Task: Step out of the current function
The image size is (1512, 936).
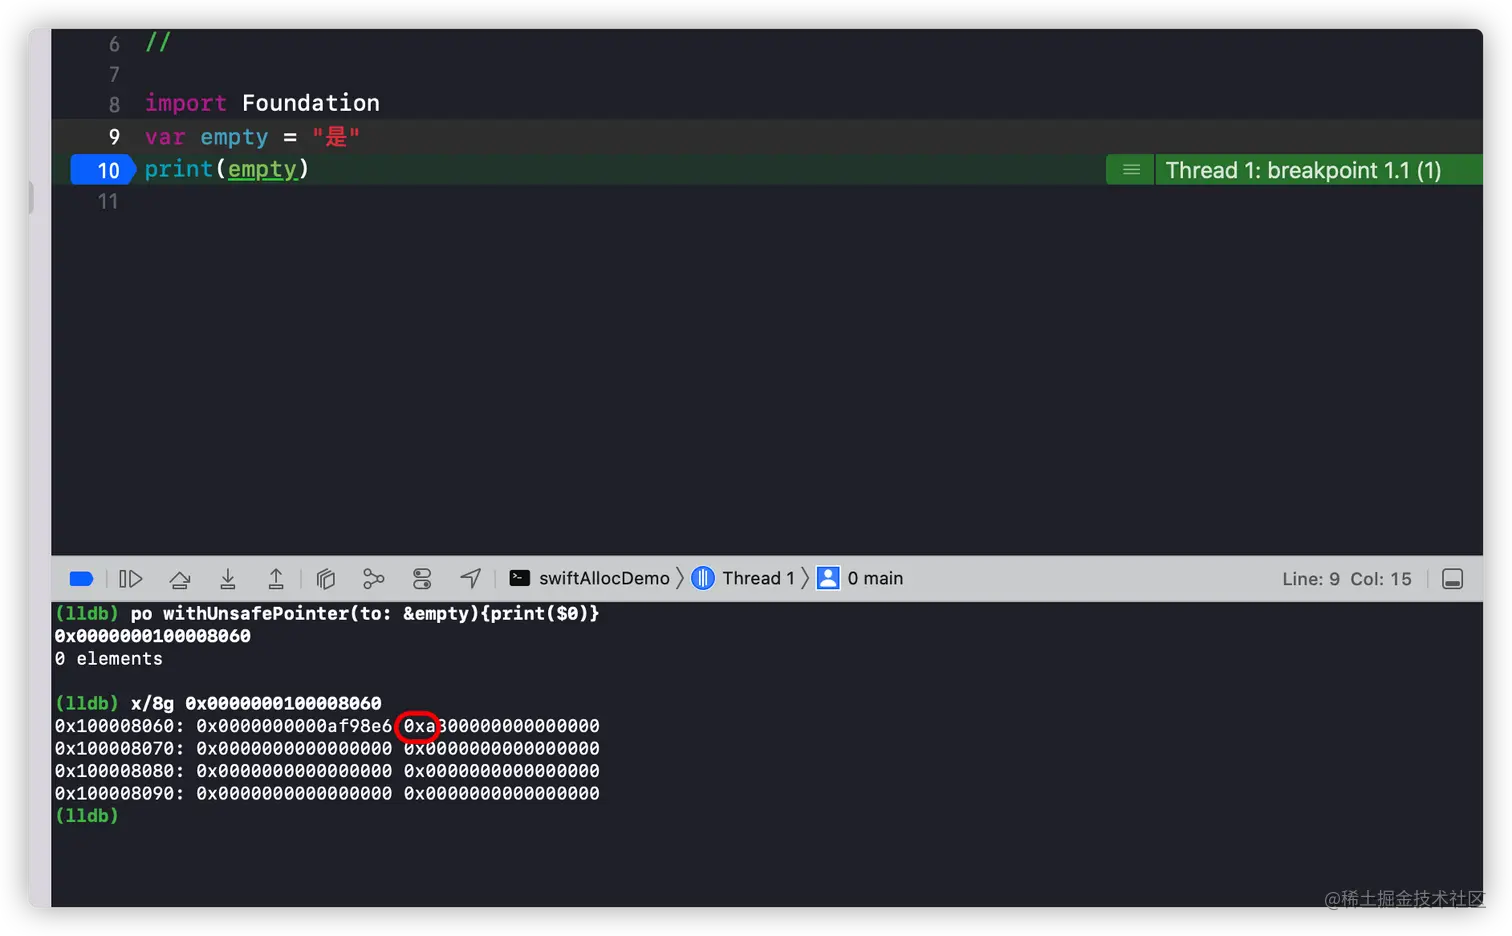Action: (x=276, y=579)
